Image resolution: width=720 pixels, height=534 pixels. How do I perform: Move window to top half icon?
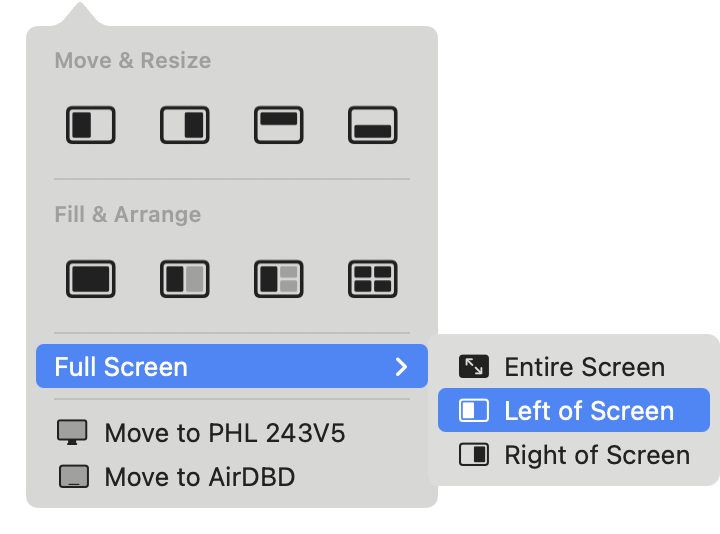[279, 125]
